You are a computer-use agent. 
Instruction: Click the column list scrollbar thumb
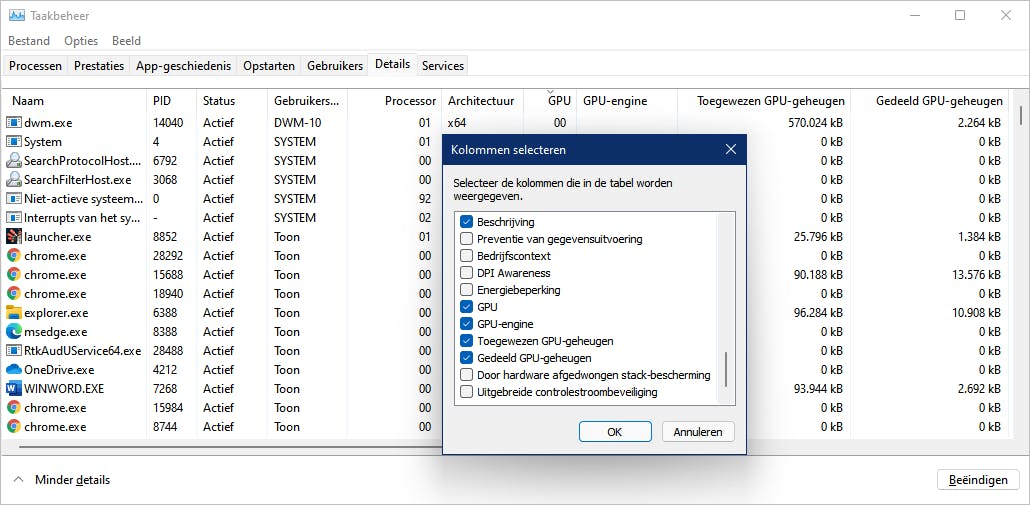coord(726,369)
